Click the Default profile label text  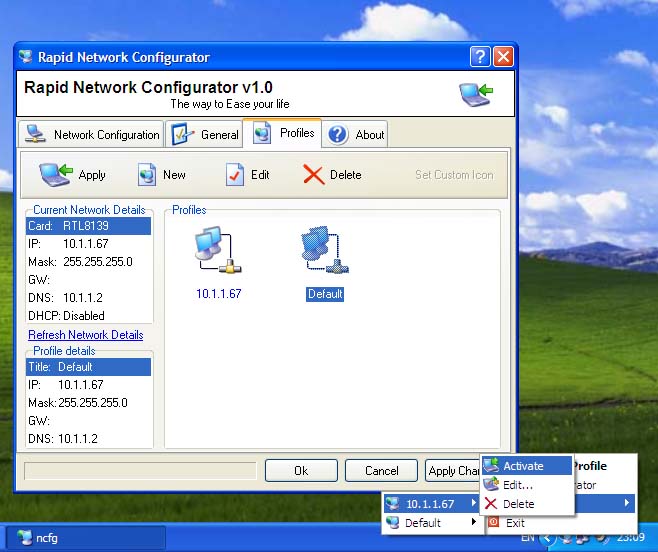click(325, 293)
